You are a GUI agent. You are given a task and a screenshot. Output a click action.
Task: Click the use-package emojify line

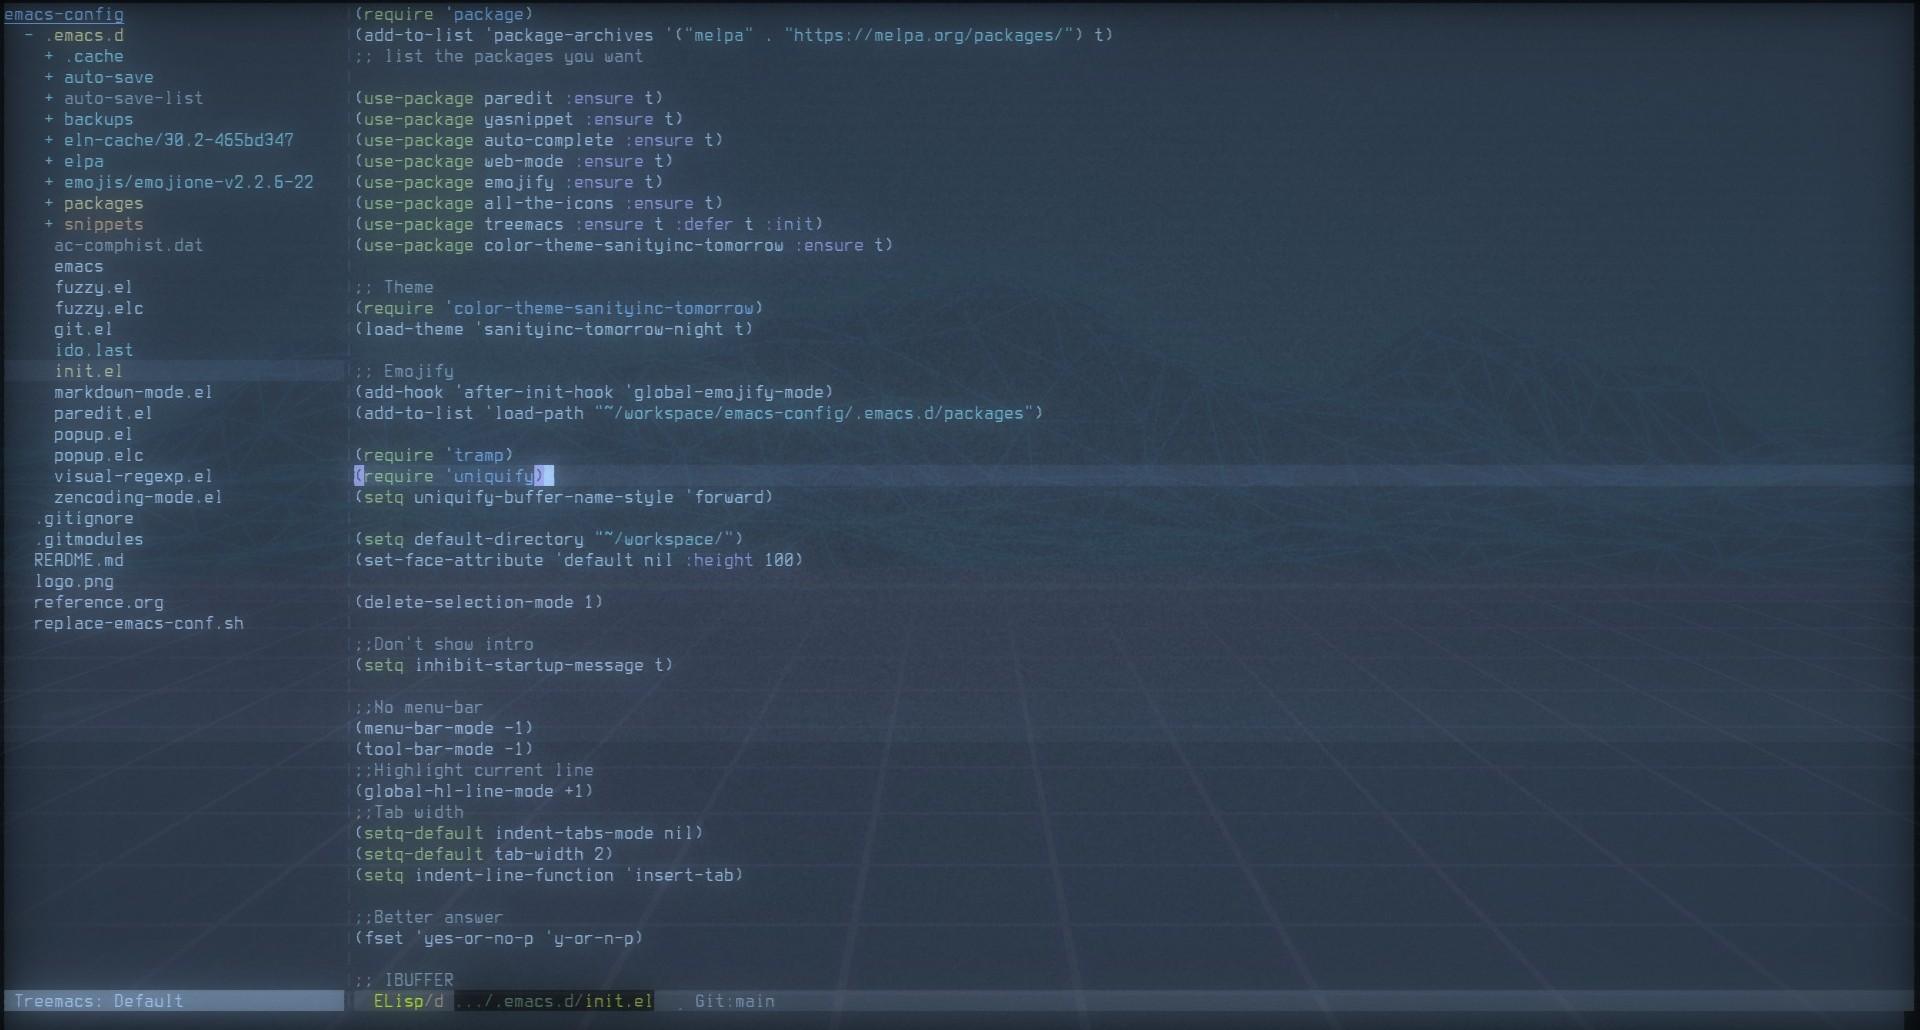tap(509, 182)
